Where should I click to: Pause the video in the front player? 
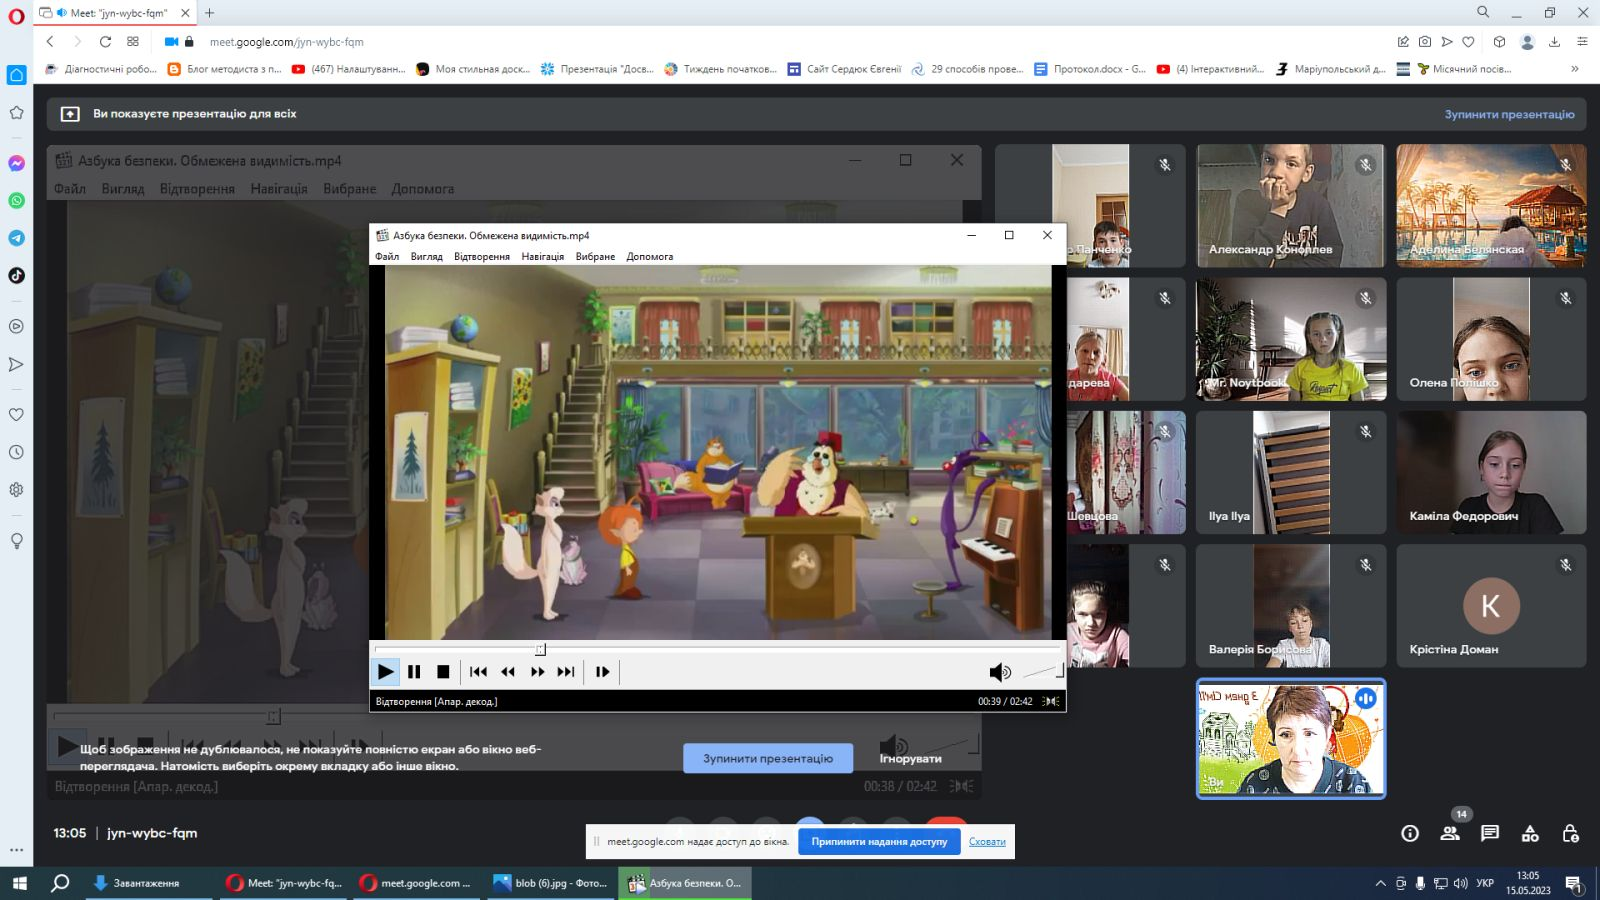click(x=414, y=672)
